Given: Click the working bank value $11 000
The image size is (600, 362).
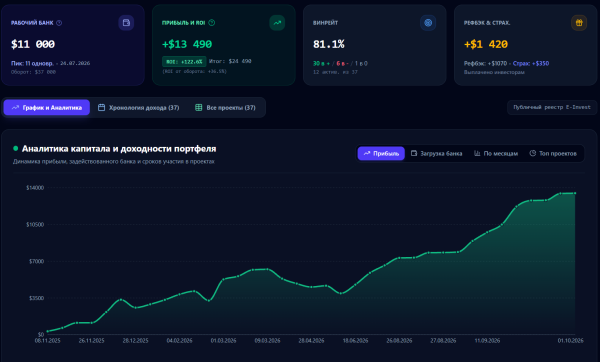Looking at the screenshot, I should tap(33, 44).
